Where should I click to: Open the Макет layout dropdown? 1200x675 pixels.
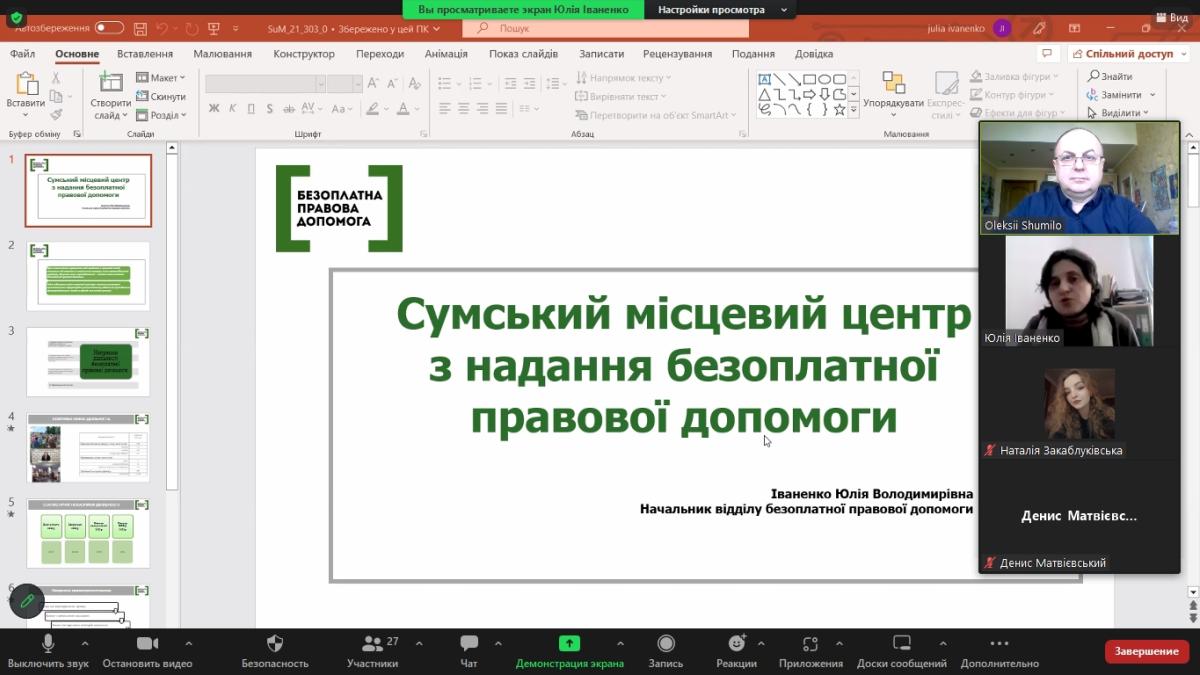[161, 78]
